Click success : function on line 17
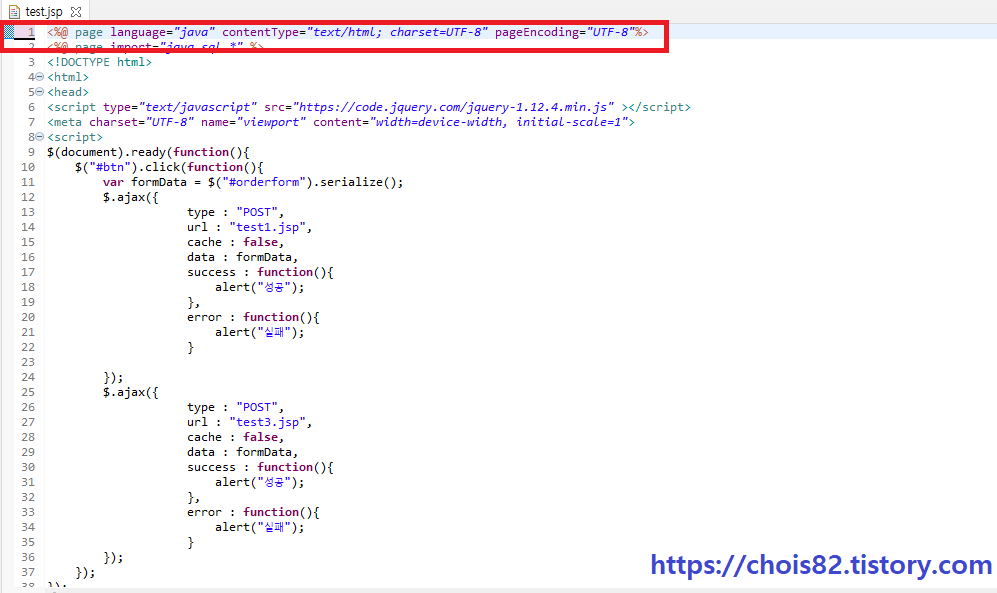 (260, 273)
